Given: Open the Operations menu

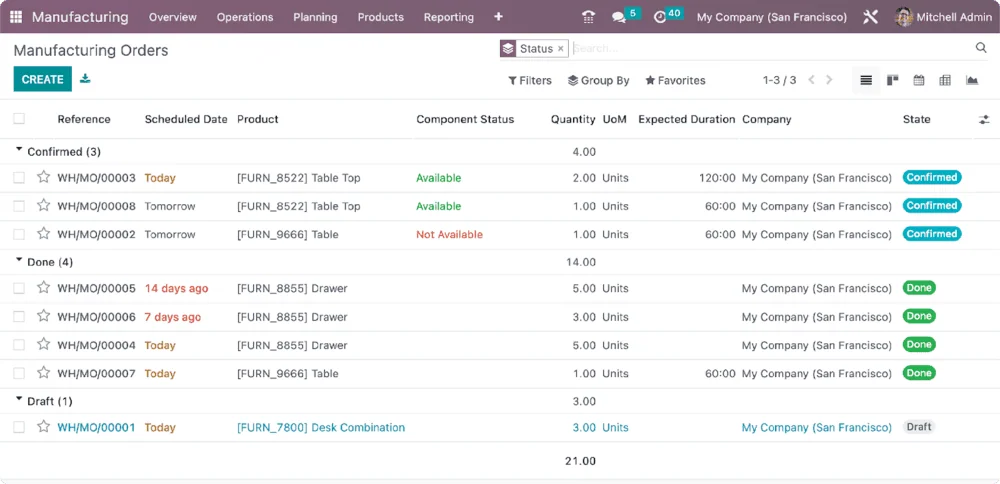Looking at the screenshot, I should point(245,17).
